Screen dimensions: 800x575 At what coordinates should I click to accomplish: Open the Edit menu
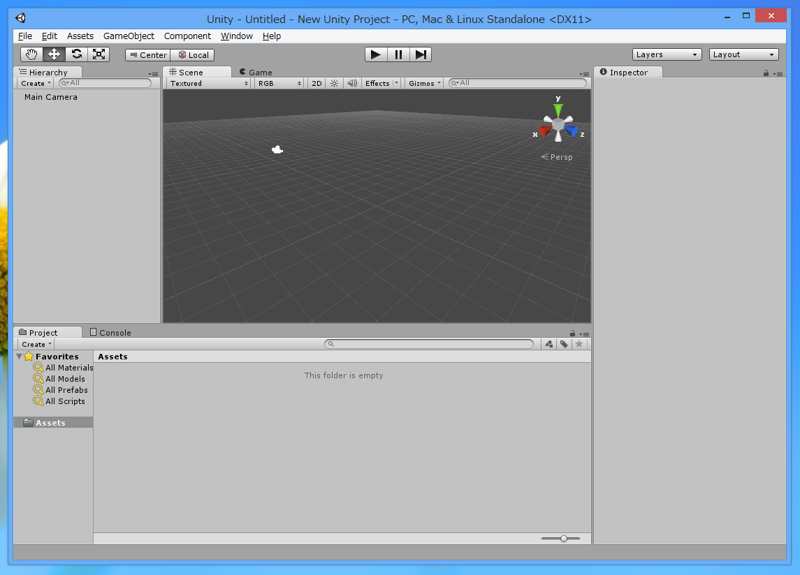click(49, 36)
